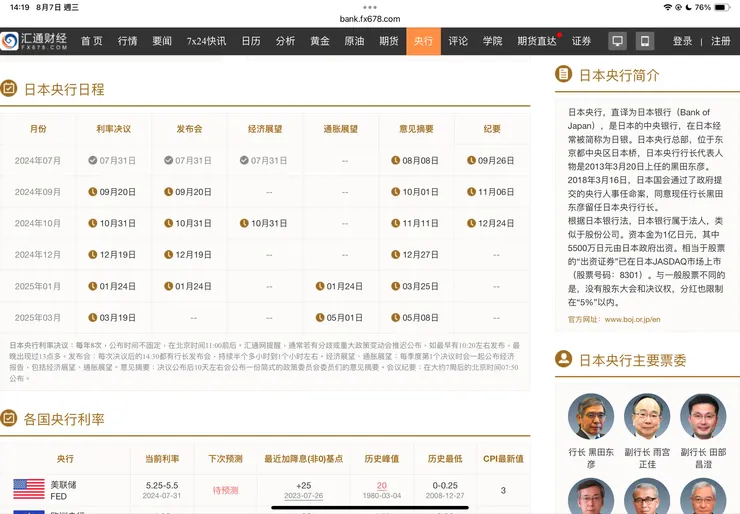Click the 利率决议 column header
The image size is (740, 514).
click(x=114, y=129)
